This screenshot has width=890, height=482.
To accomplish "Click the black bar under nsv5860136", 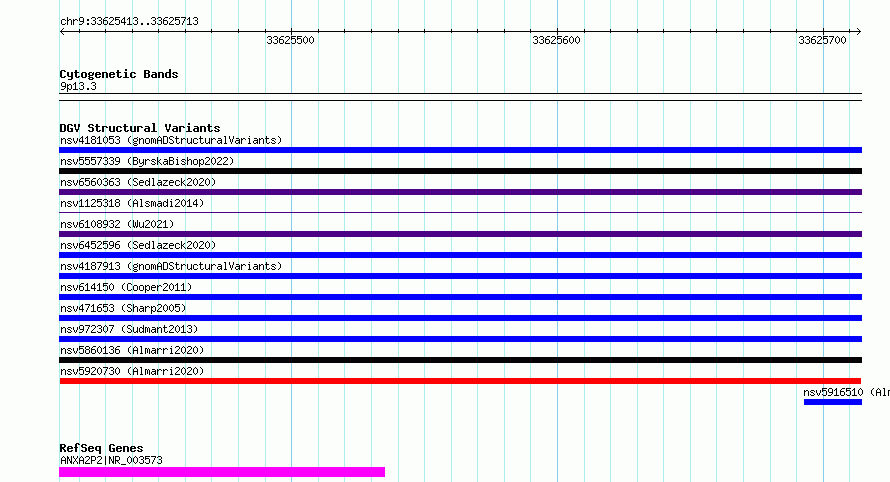I will coord(460,360).
